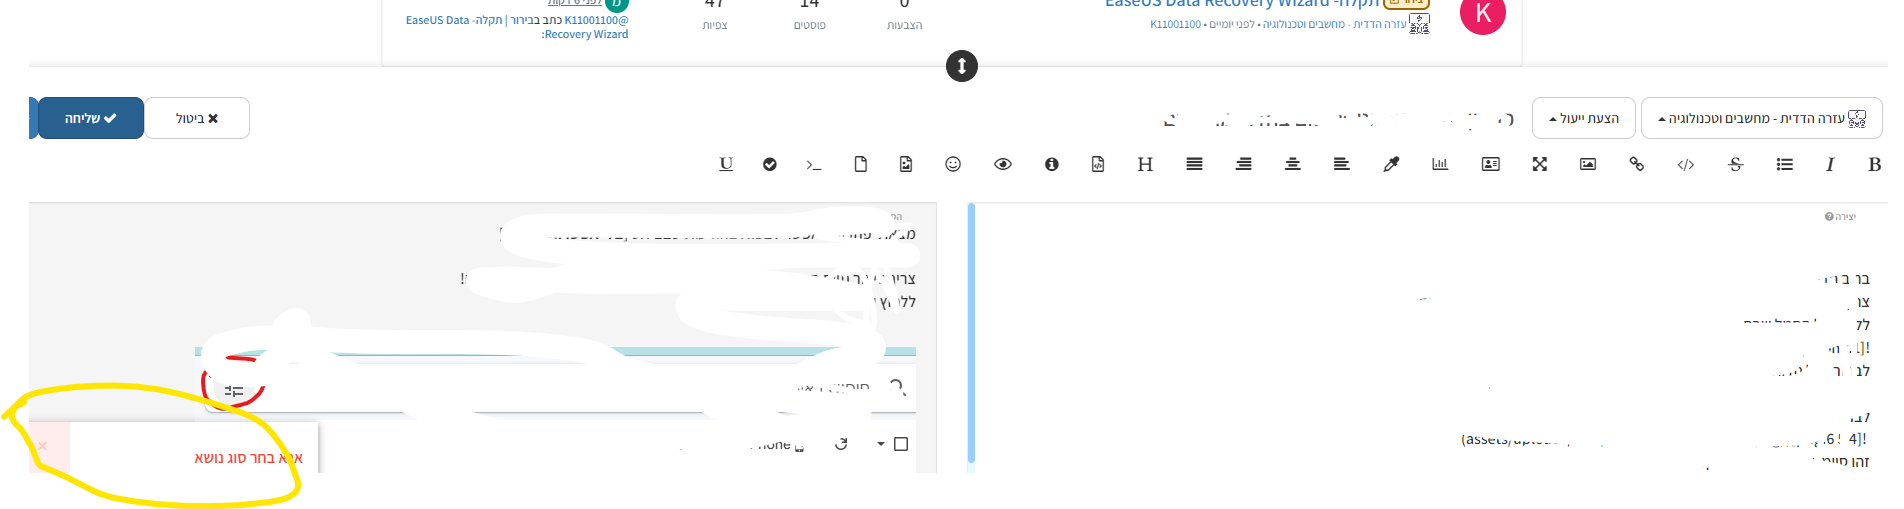Select the center-align toolbar item
Screen dimensions: 1904x509
click(1293, 164)
